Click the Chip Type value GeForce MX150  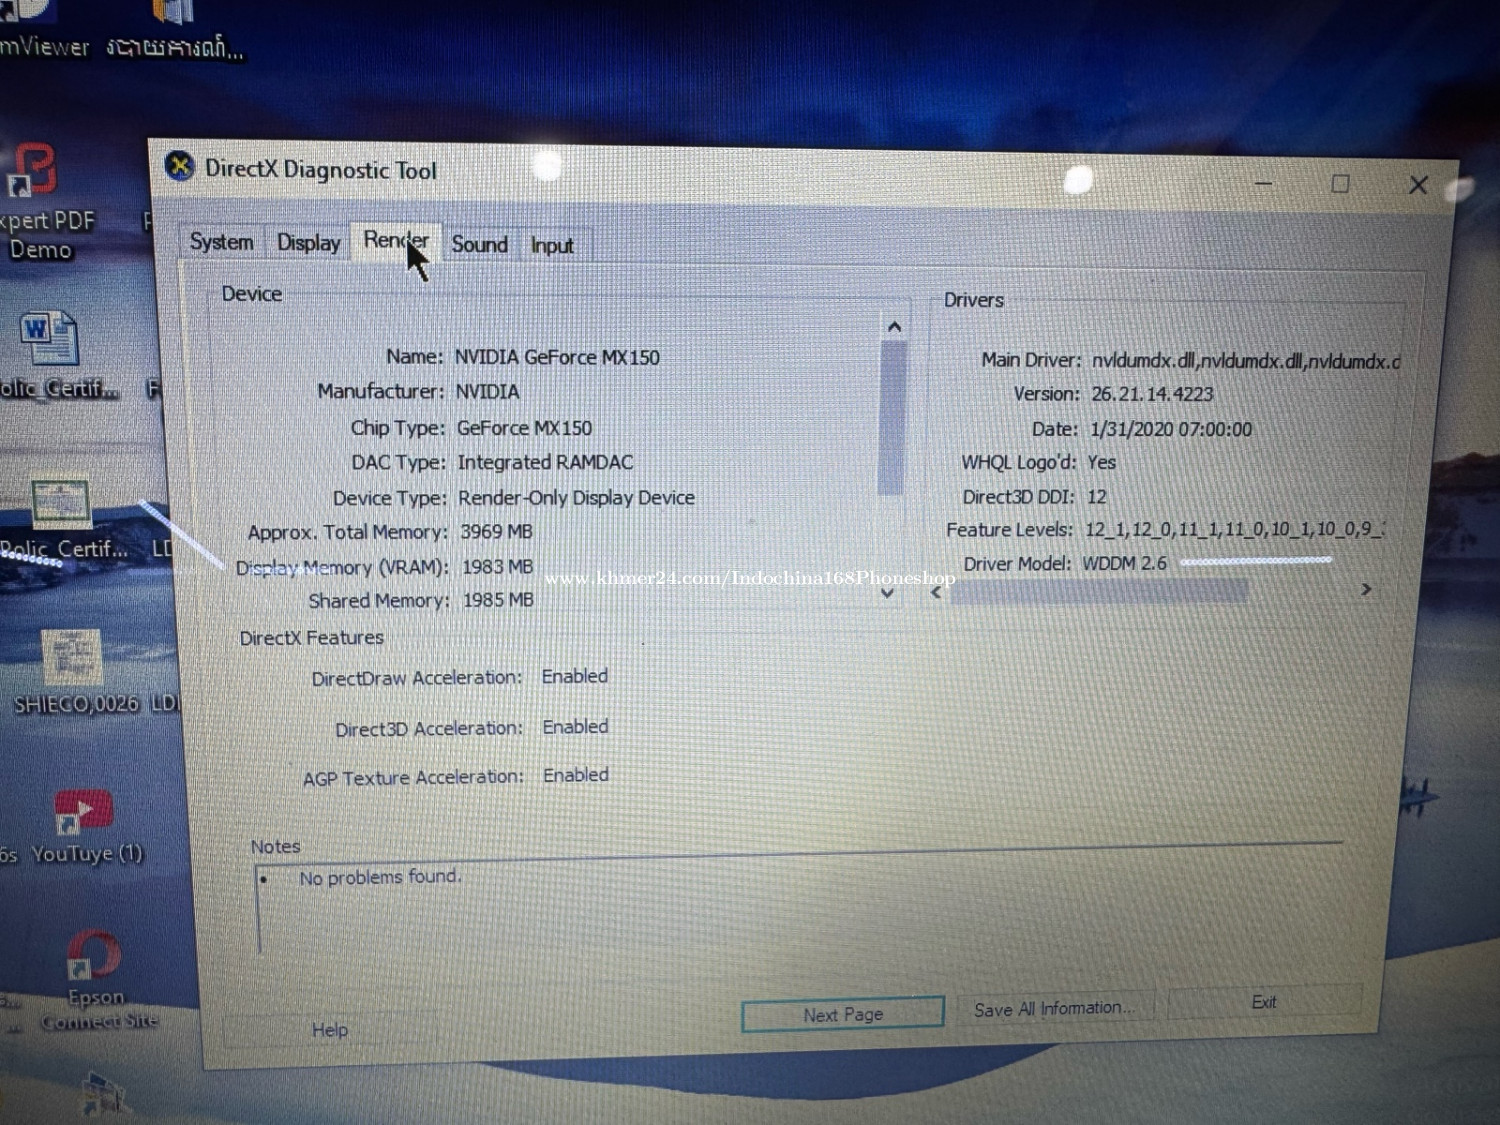(x=524, y=428)
